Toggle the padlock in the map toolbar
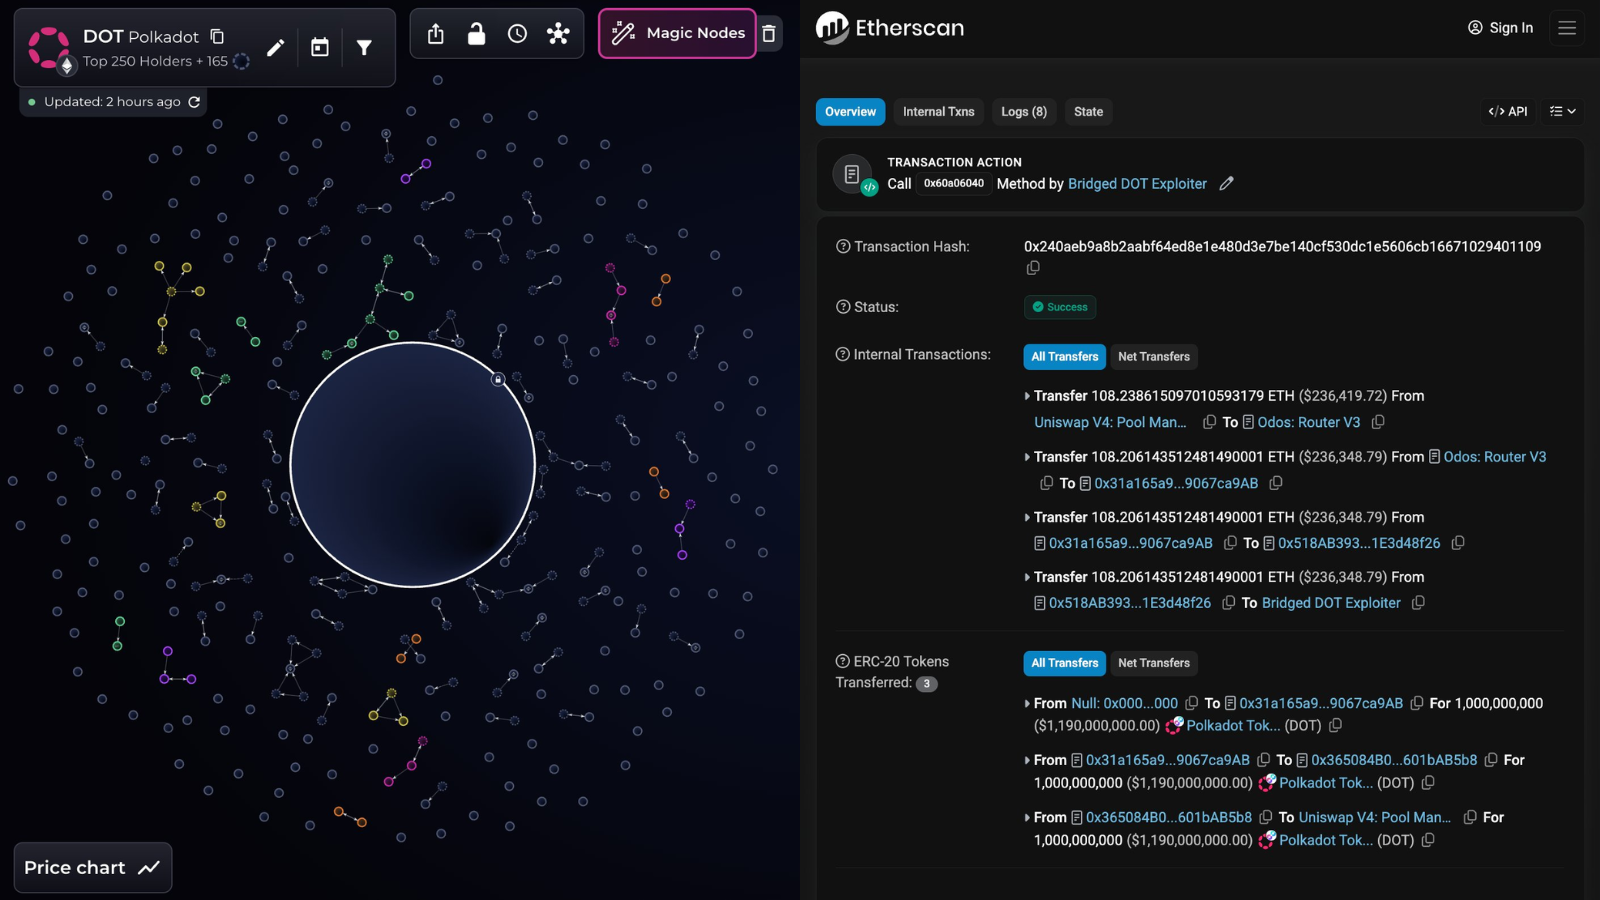 click(x=477, y=34)
